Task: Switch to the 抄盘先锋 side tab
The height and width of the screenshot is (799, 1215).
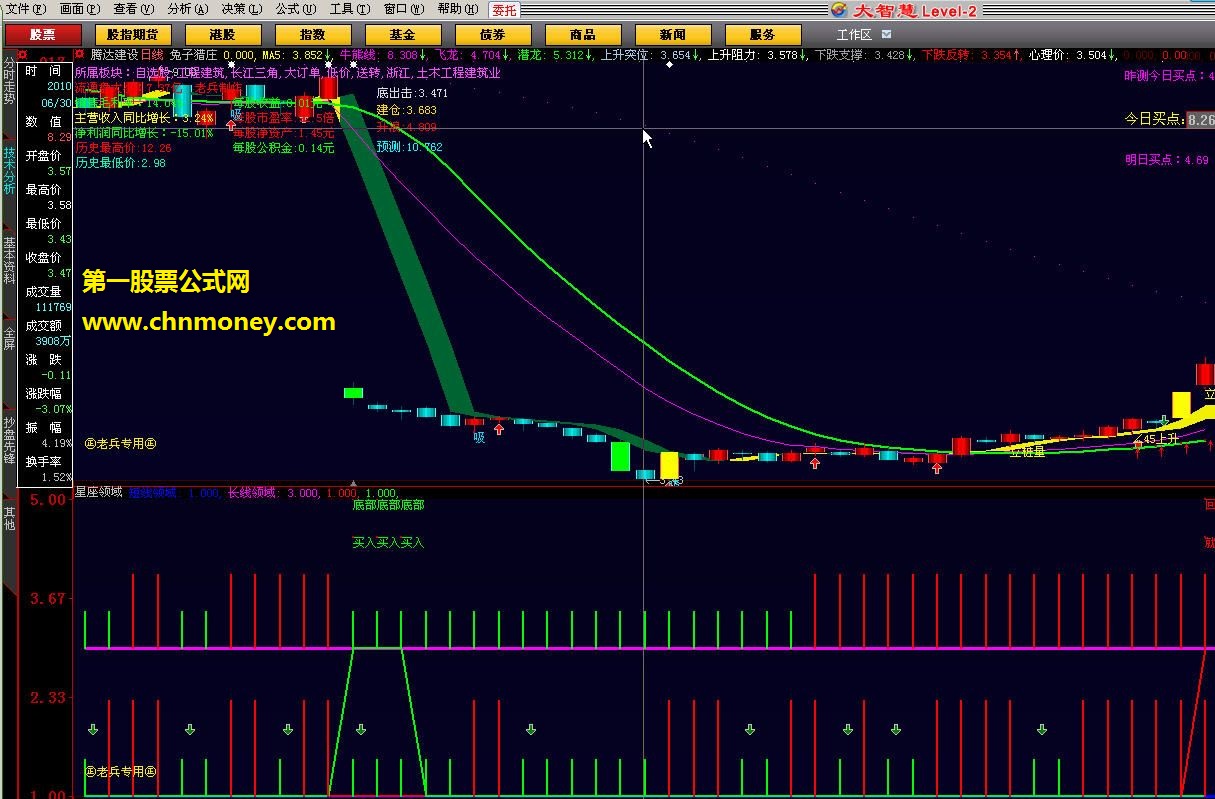Action: pos(9,440)
